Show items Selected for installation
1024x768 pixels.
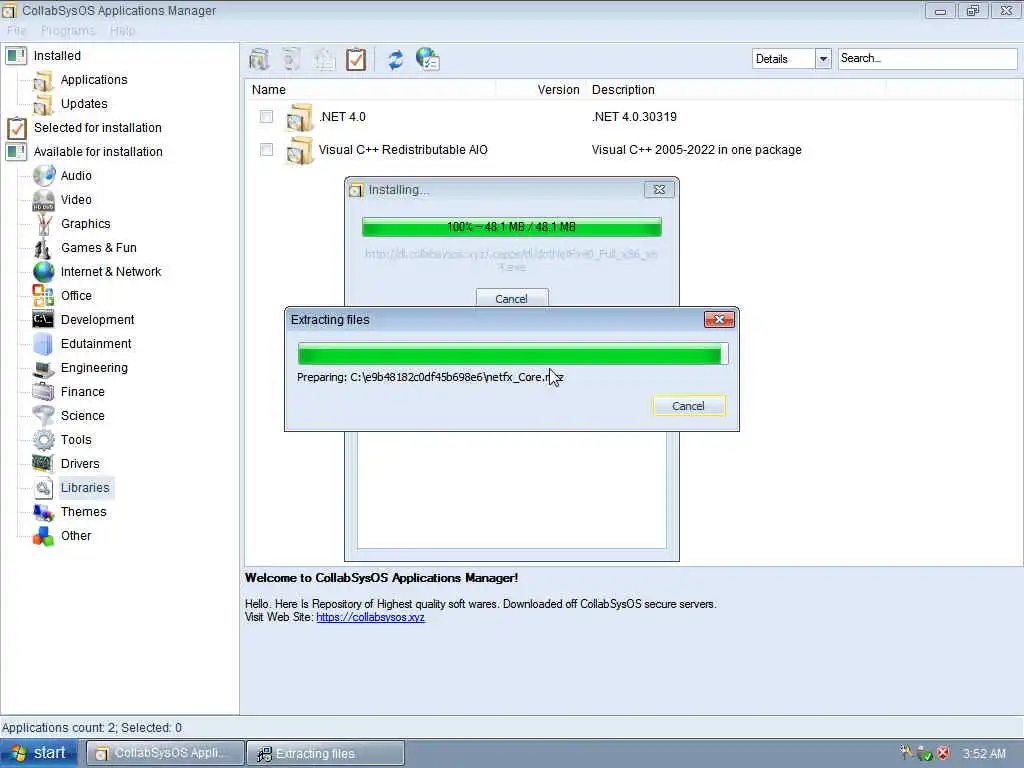point(97,128)
